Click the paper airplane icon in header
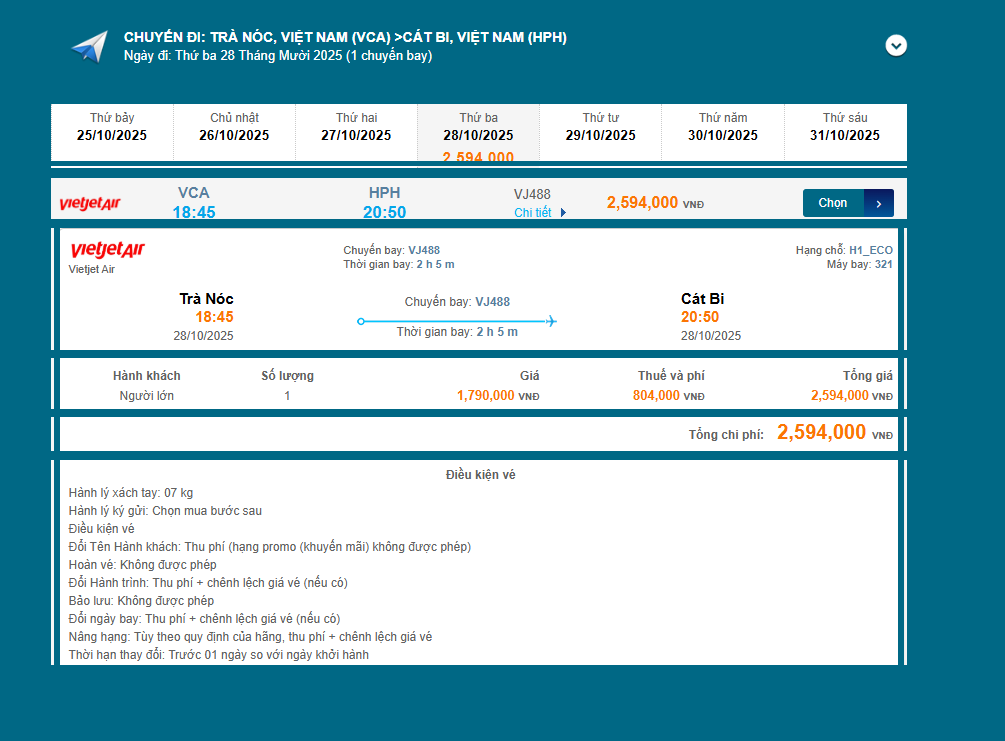1005x741 pixels. click(x=88, y=47)
